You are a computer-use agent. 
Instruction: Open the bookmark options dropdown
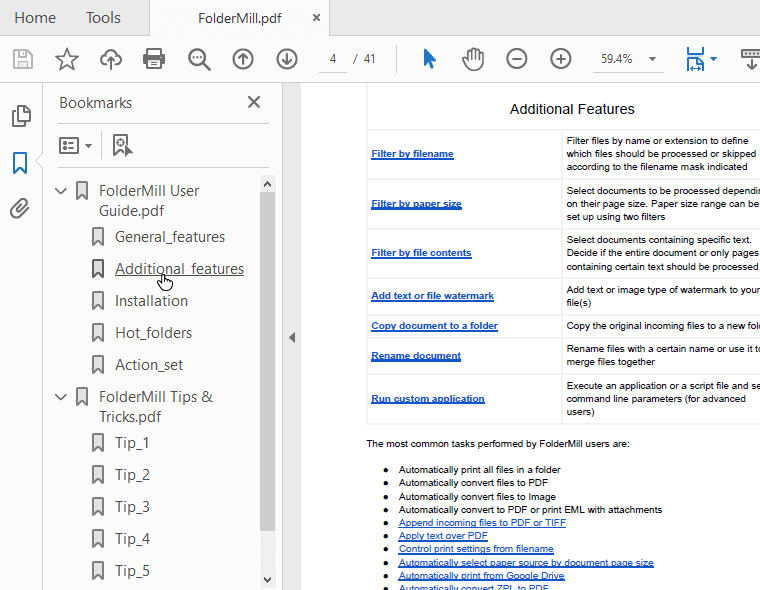pos(75,145)
